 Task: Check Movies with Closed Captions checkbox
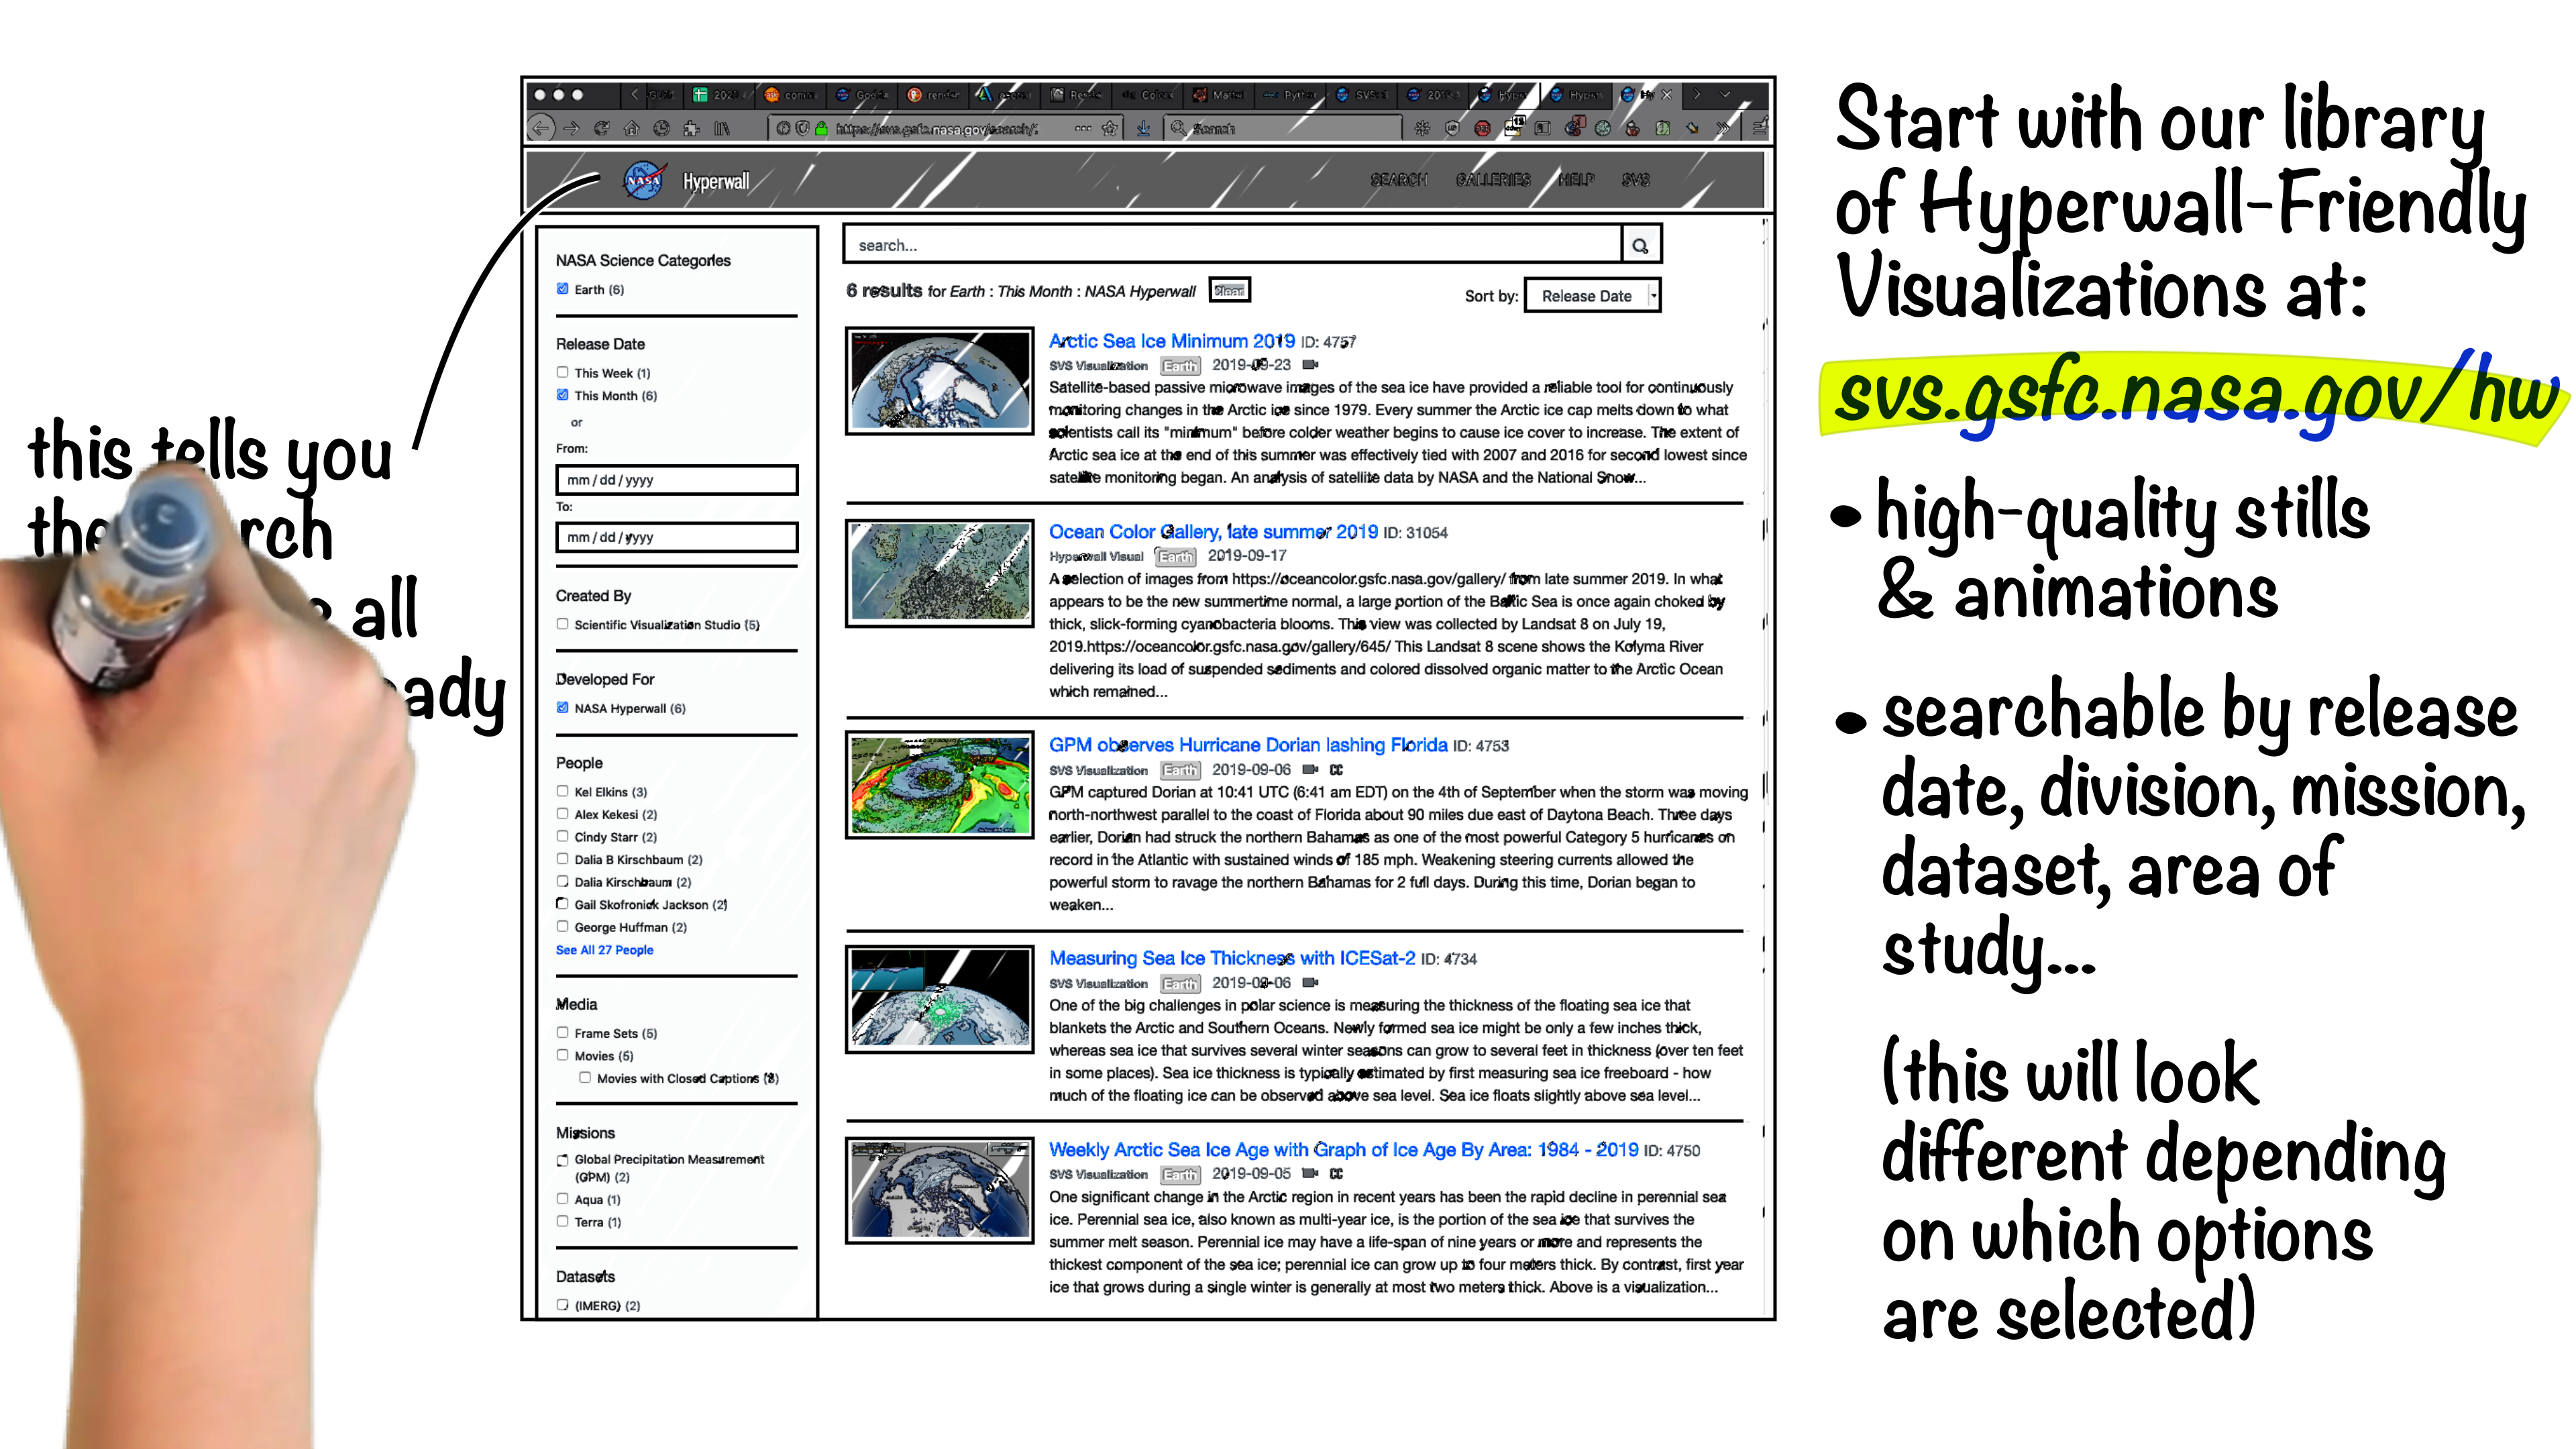pos(585,1078)
